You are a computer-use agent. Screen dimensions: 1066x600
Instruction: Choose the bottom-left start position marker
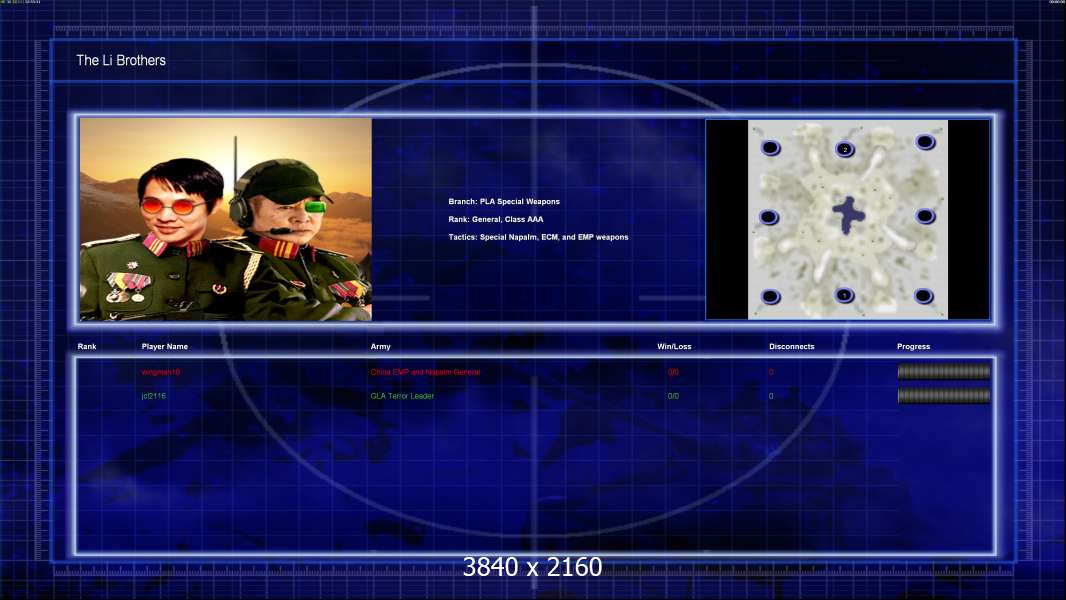point(770,296)
